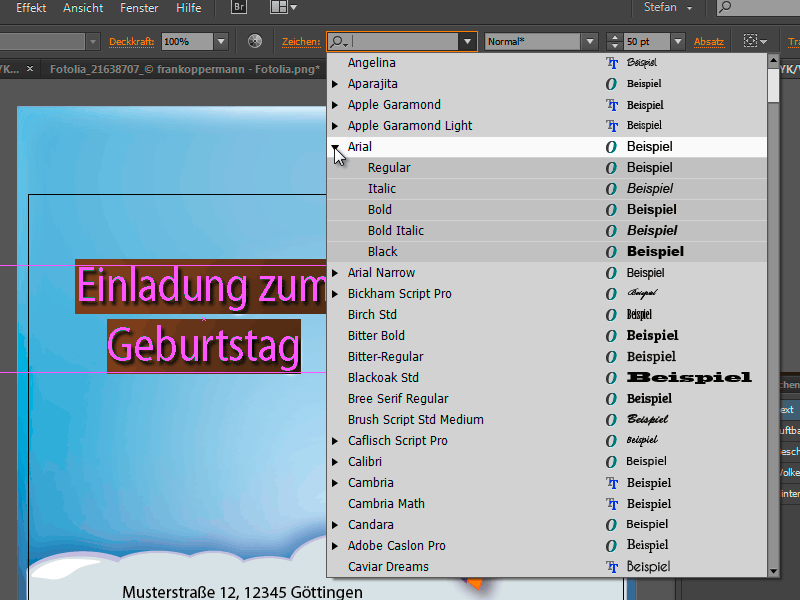Viewport: 800px width, 600px height.
Task: Open the Stefan workspace dropdown
Action: [668, 8]
